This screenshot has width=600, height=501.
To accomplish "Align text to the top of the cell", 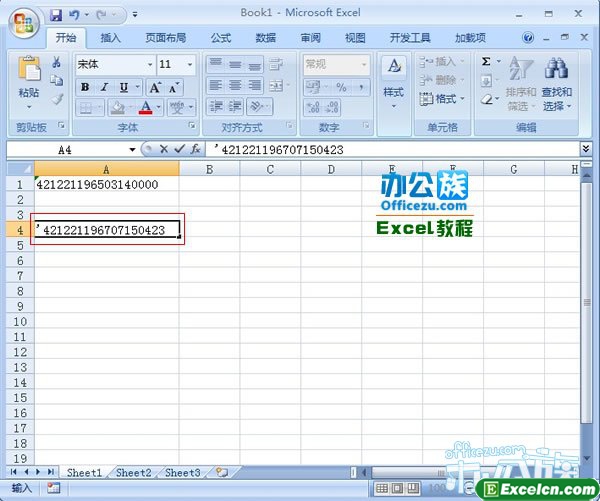I will pos(215,64).
